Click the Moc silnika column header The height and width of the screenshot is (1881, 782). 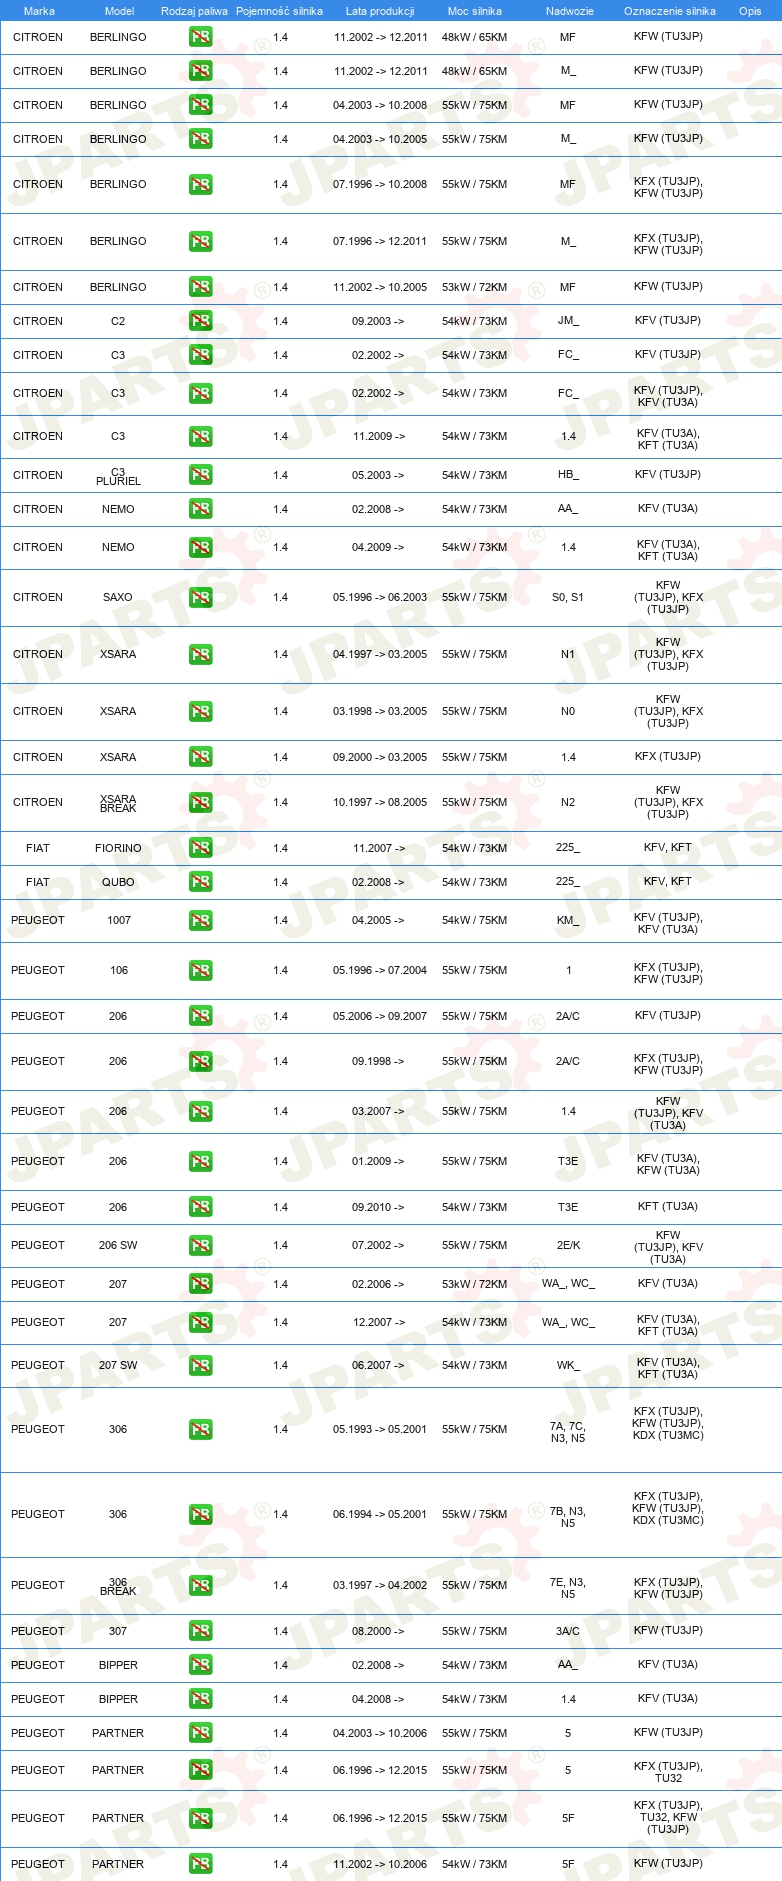tap(475, 11)
